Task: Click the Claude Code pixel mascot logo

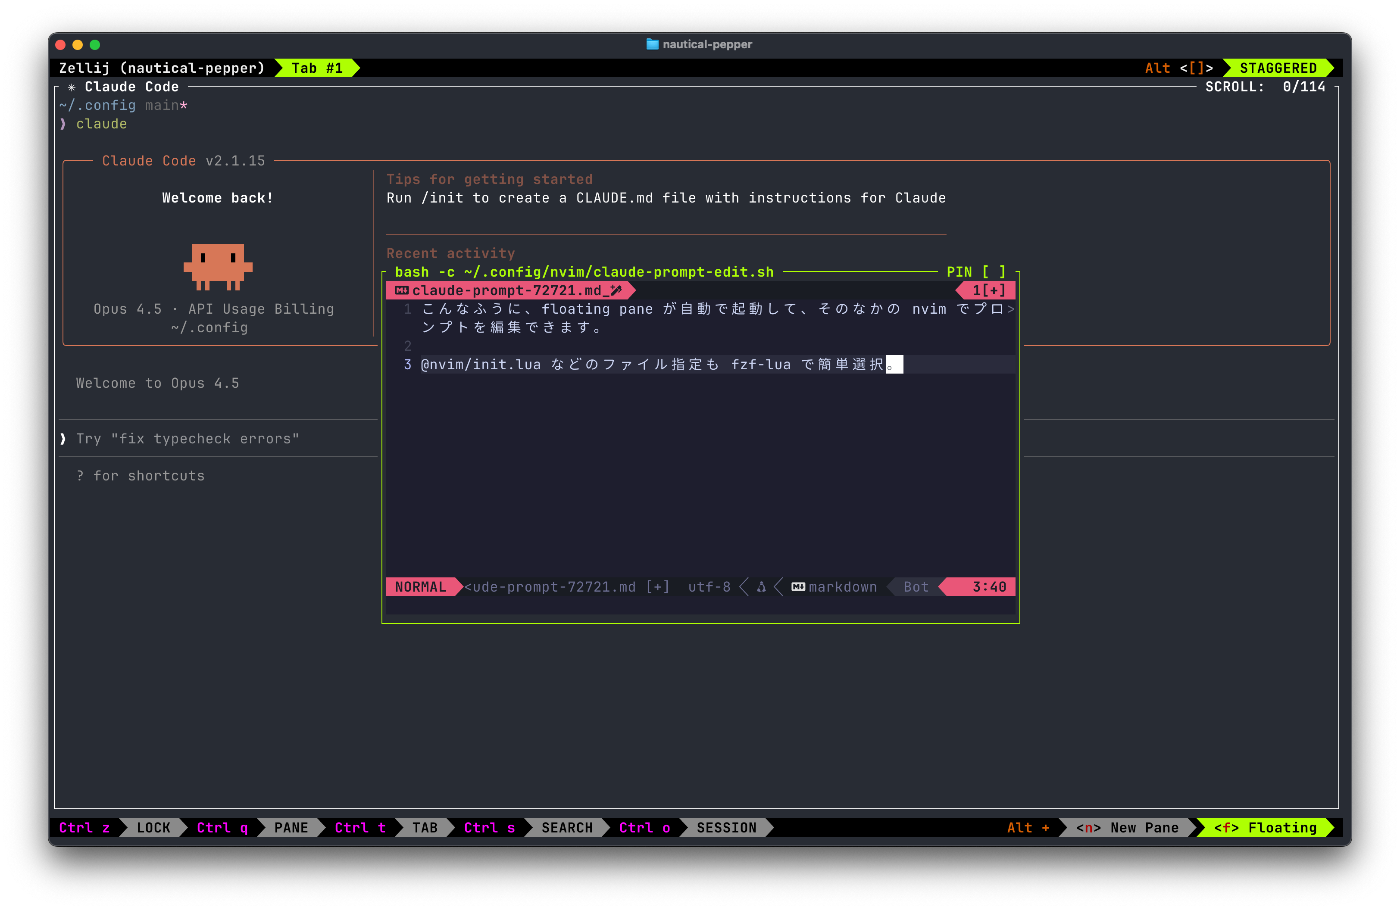Action: (218, 266)
